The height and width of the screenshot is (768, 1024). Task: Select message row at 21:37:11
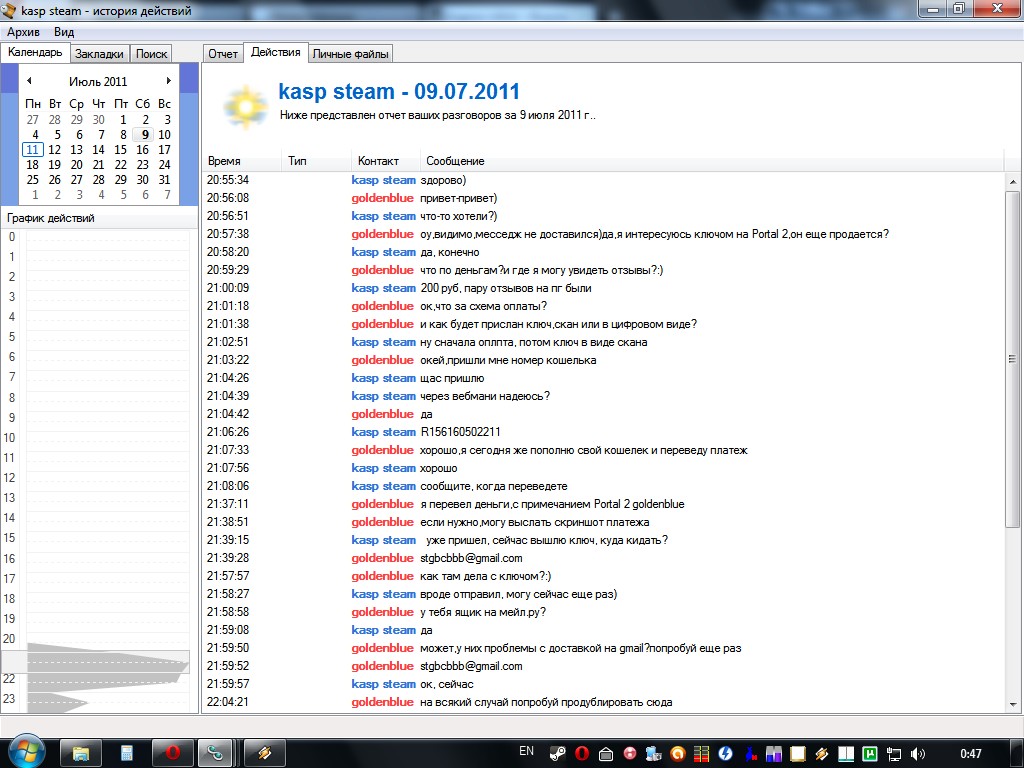tap(604, 504)
